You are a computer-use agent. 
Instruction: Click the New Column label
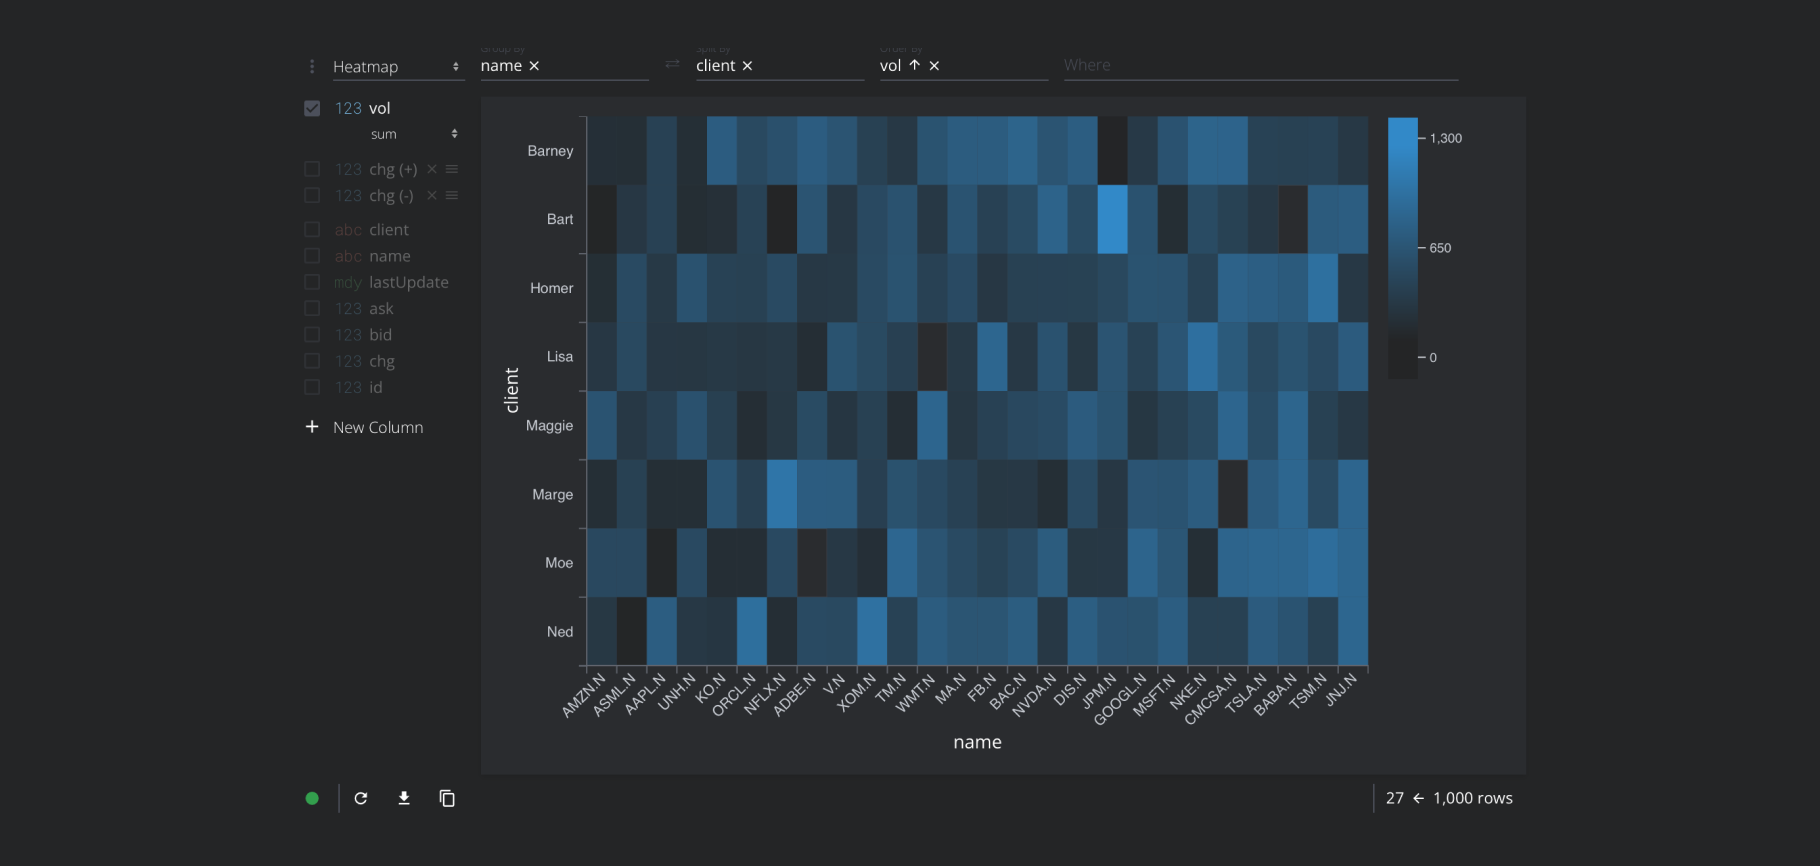coord(378,427)
